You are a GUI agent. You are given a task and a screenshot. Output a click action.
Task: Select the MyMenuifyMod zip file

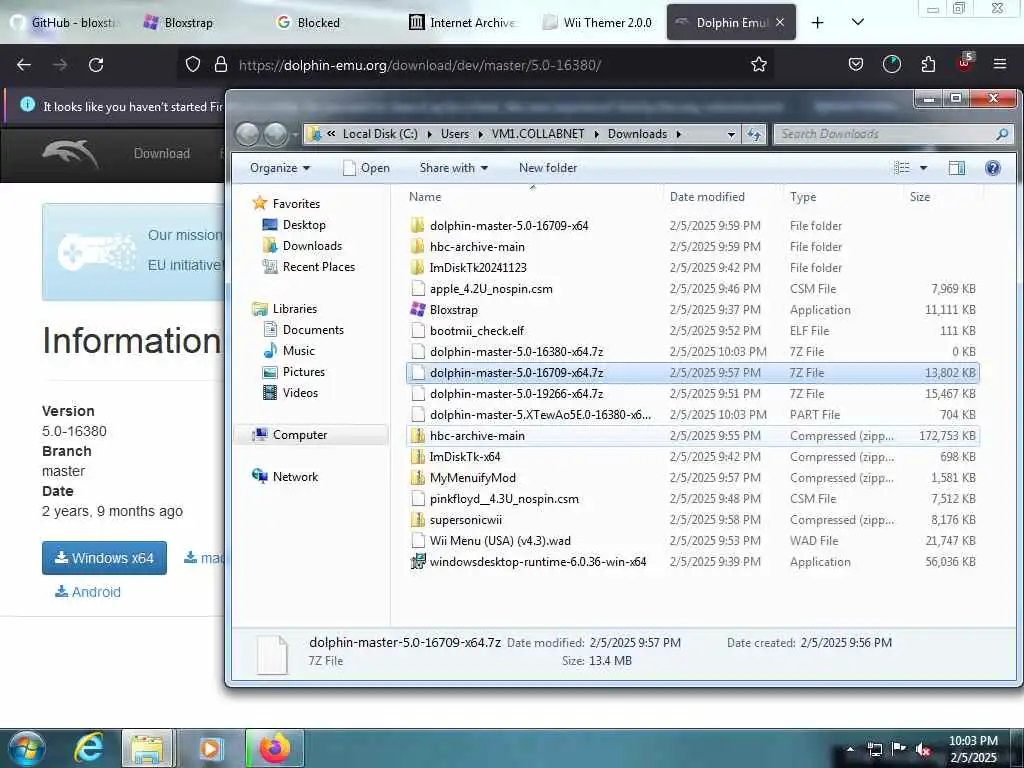coord(692,477)
